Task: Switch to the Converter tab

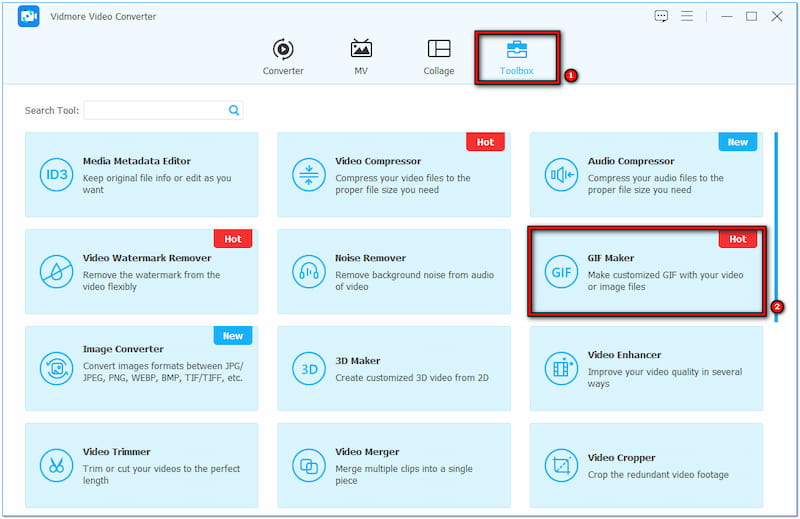Action: [283, 57]
